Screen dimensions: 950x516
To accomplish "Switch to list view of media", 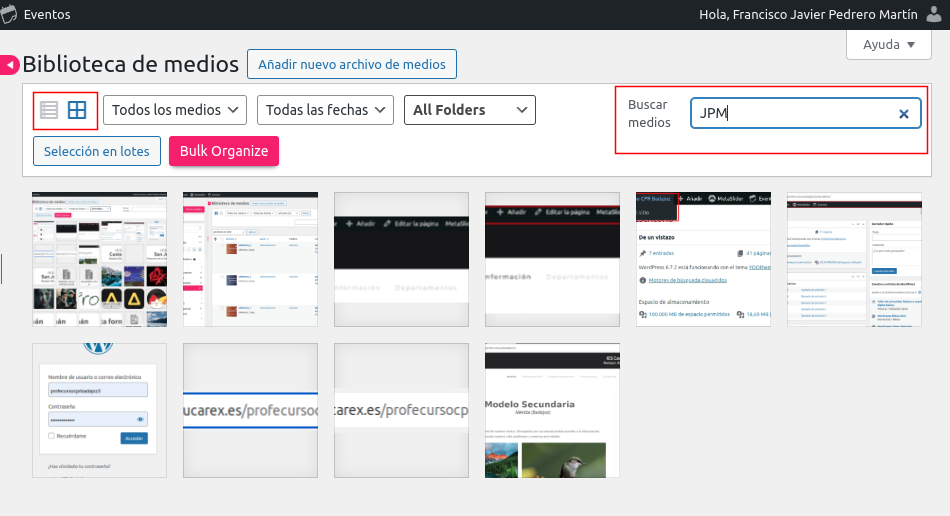I will [49, 111].
